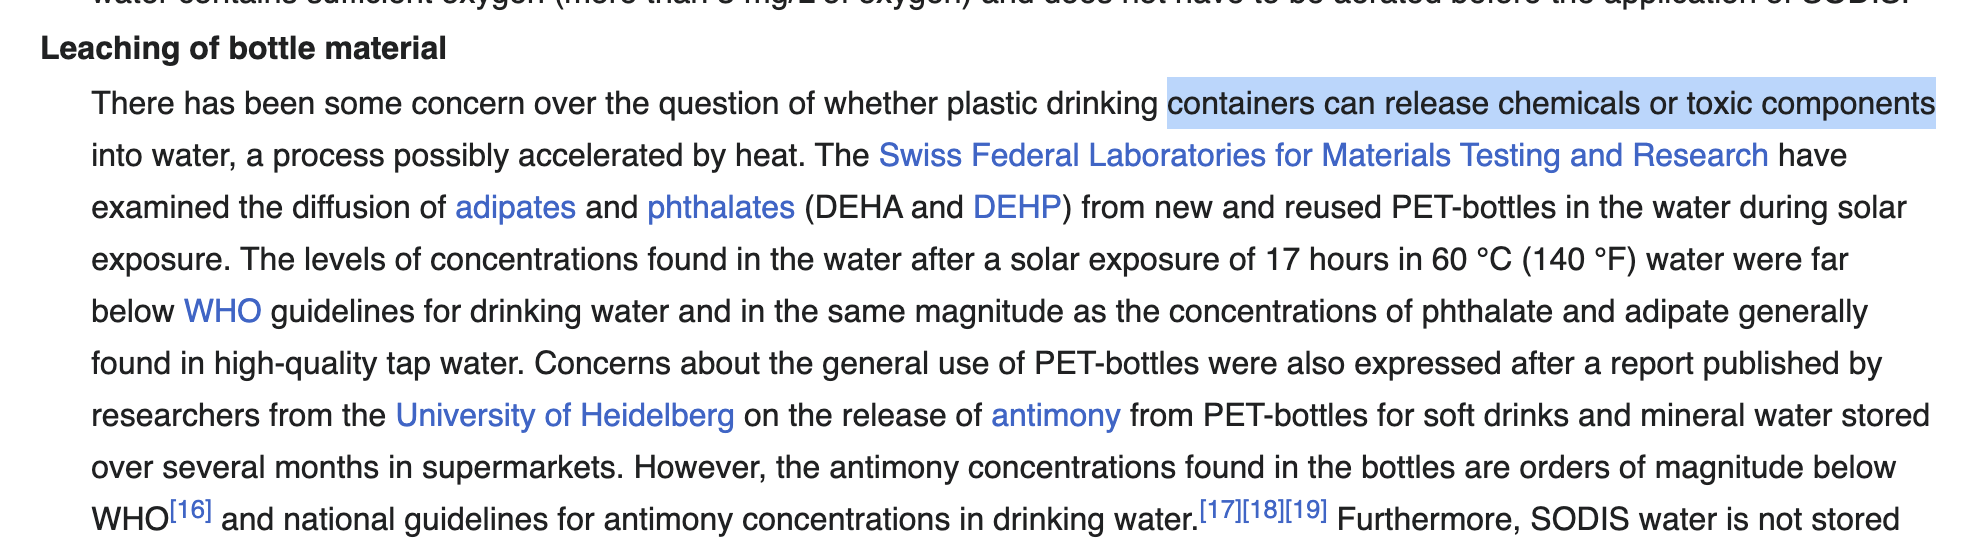Screen dimensions: 1976x556
Task: Click the text '140 °F' in the paragraph
Action: (1579, 260)
